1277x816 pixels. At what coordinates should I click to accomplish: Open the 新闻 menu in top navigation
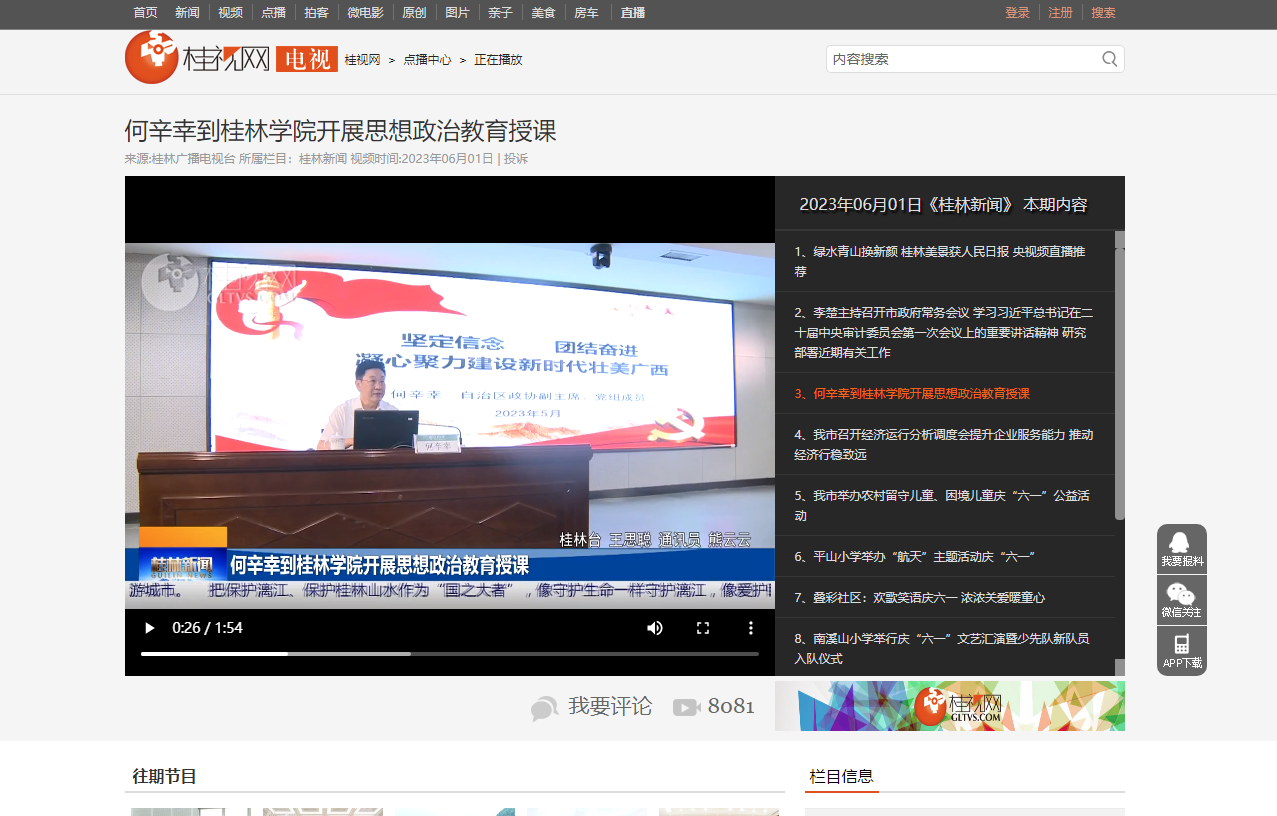tap(187, 13)
